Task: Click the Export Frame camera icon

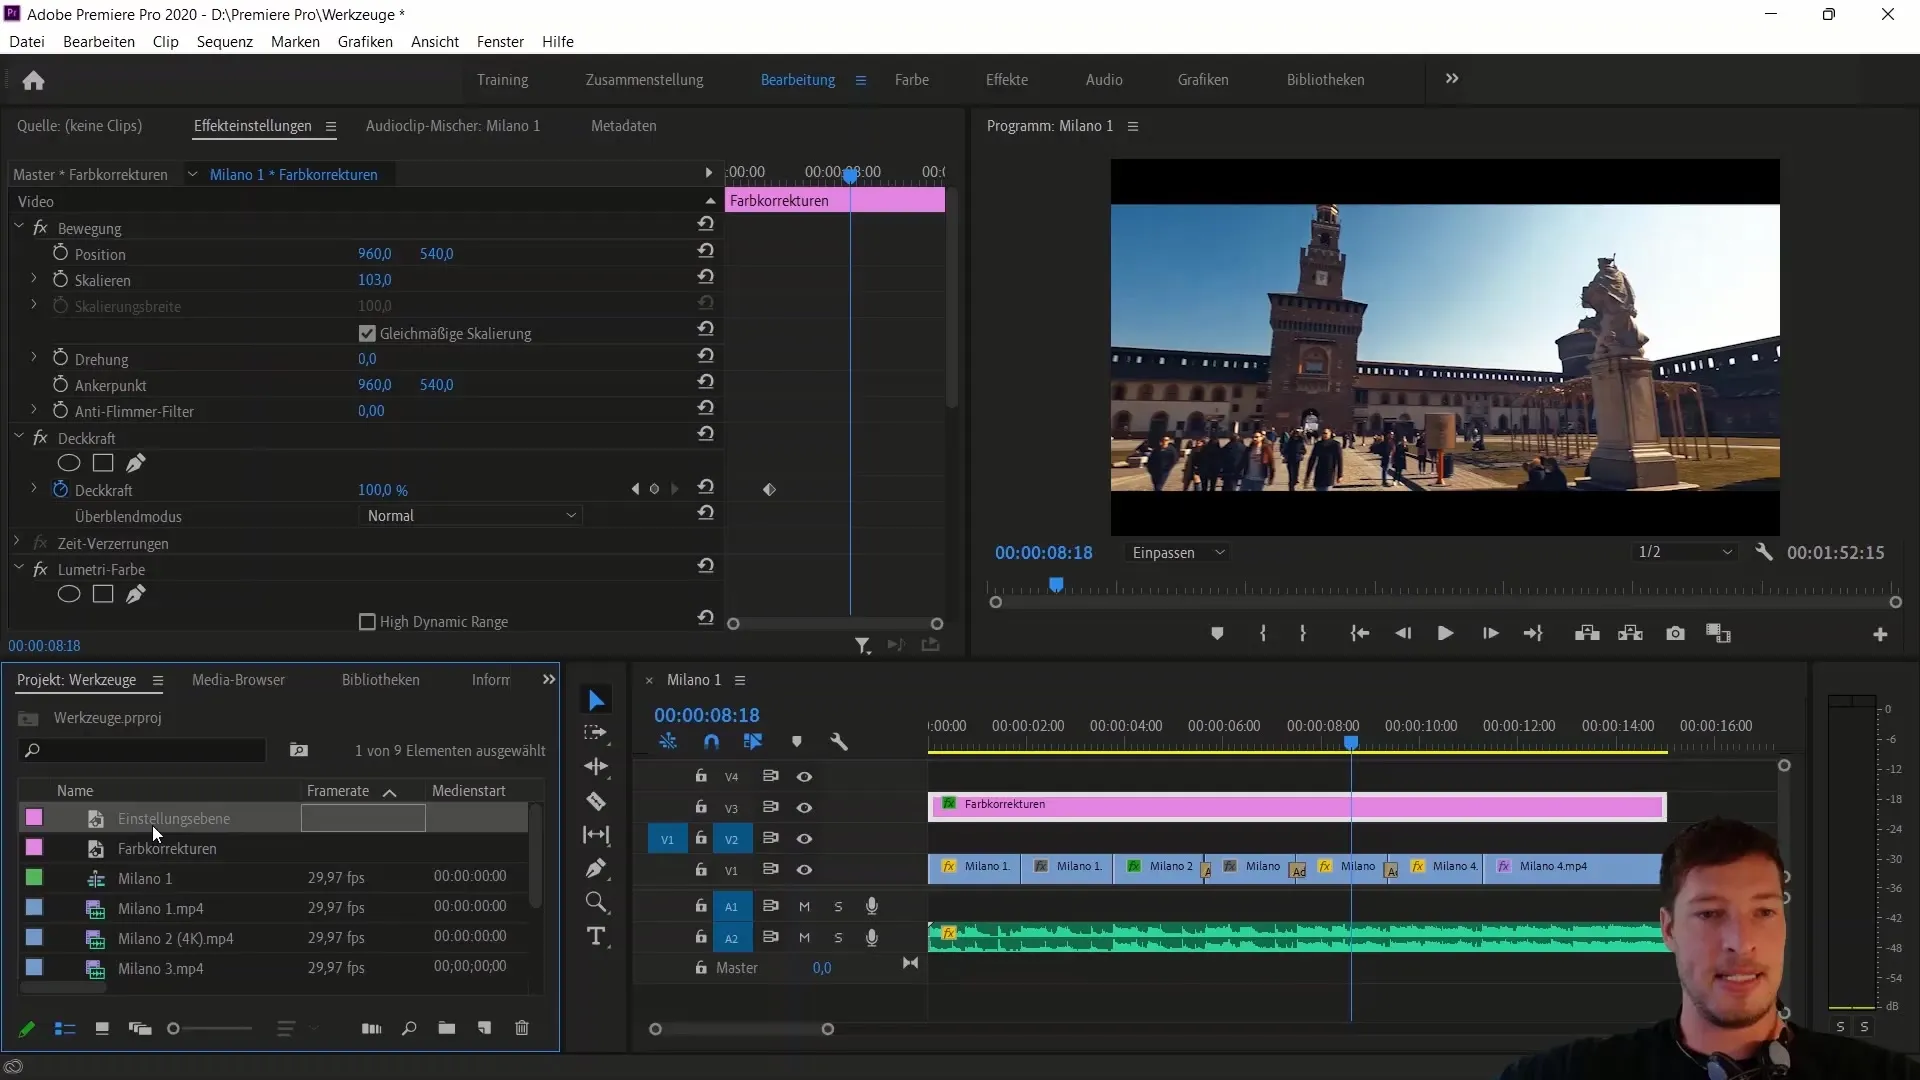Action: pyautogui.click(x=1675, y=634)
